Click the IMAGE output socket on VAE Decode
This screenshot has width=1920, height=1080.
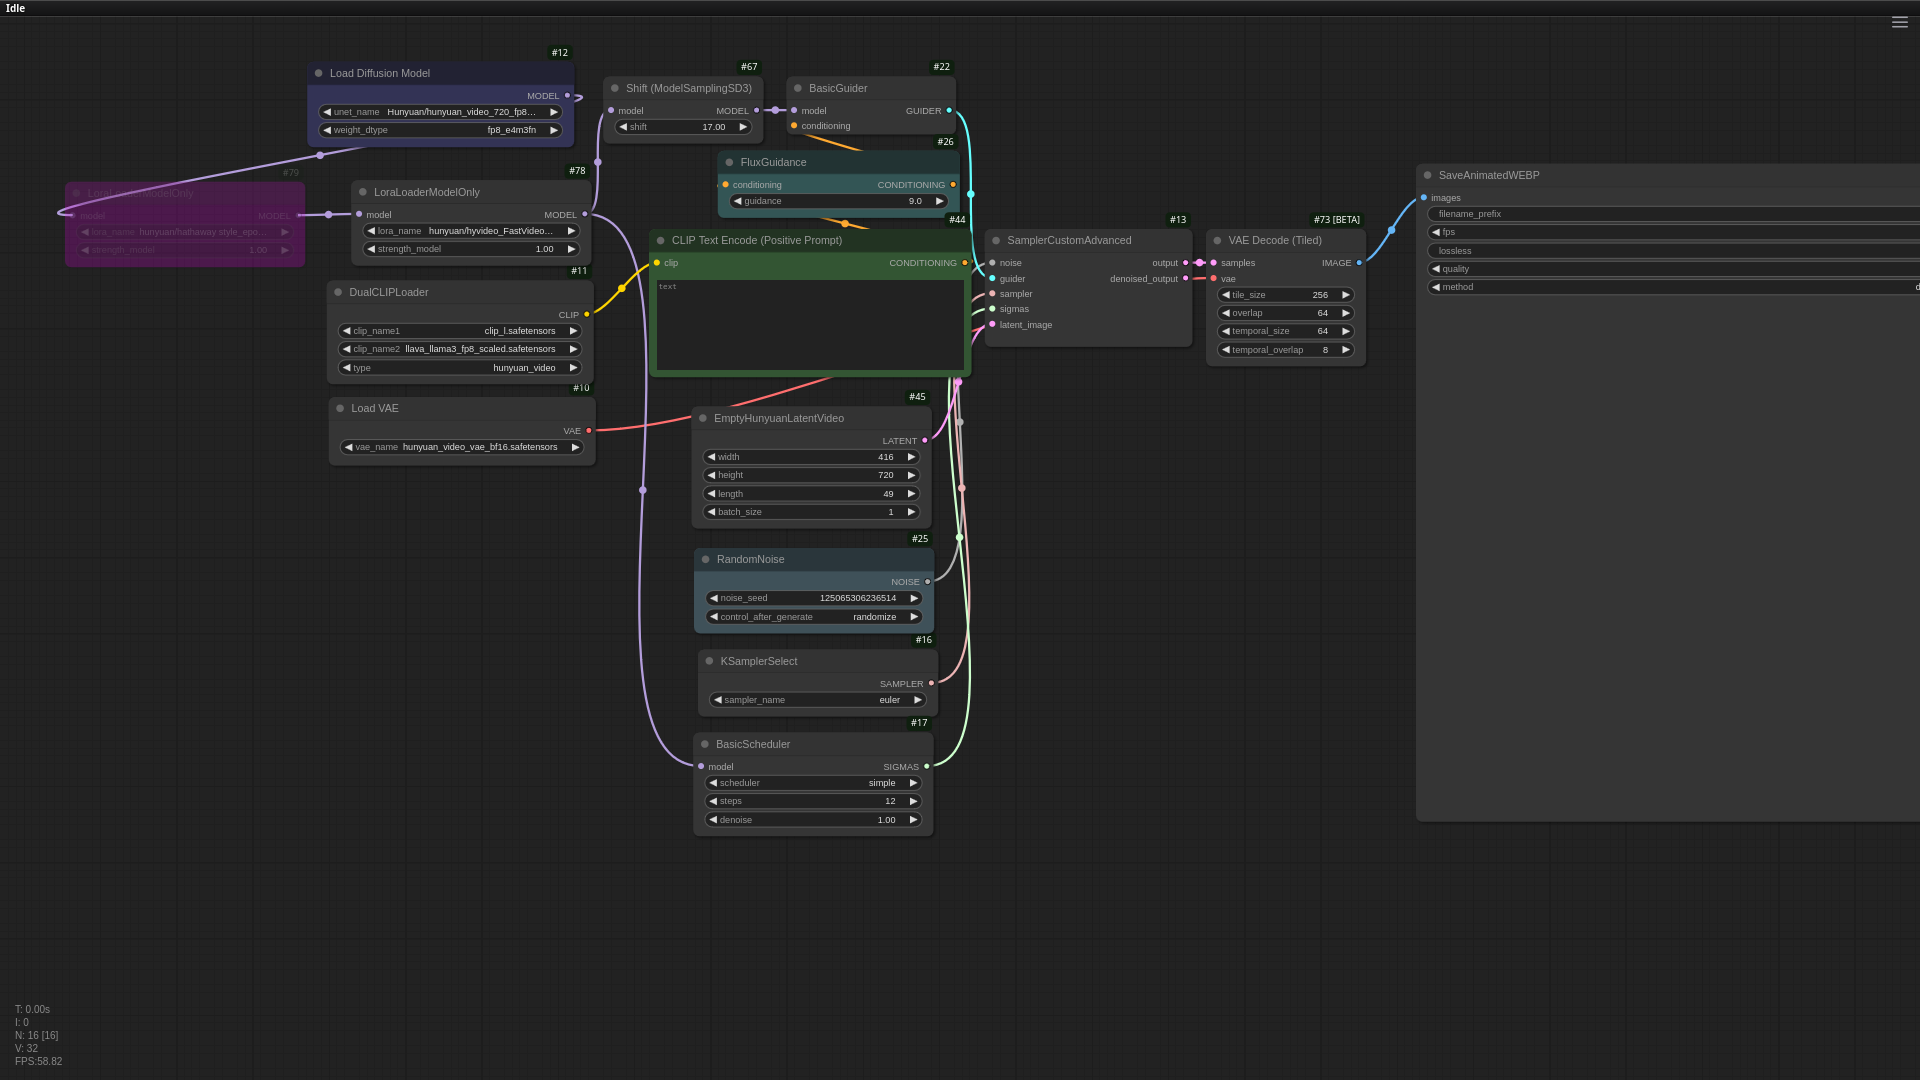click(x=1359, y=263)
